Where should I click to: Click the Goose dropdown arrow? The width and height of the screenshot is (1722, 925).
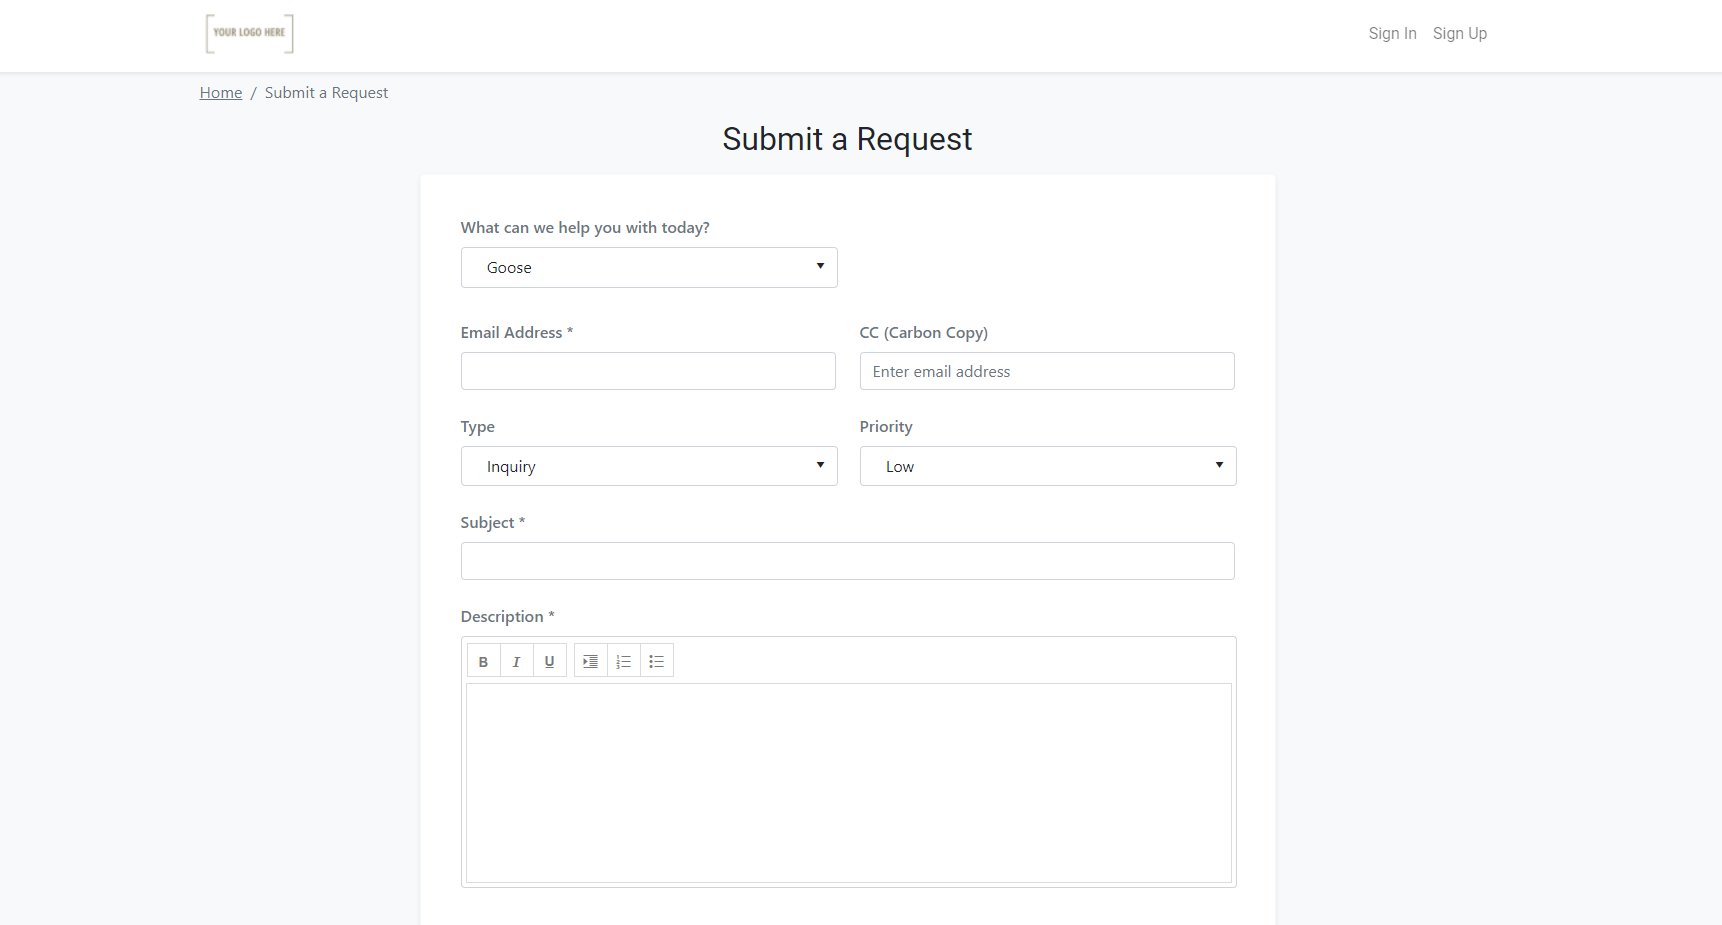pyautogui.click(x=820, y=266)
